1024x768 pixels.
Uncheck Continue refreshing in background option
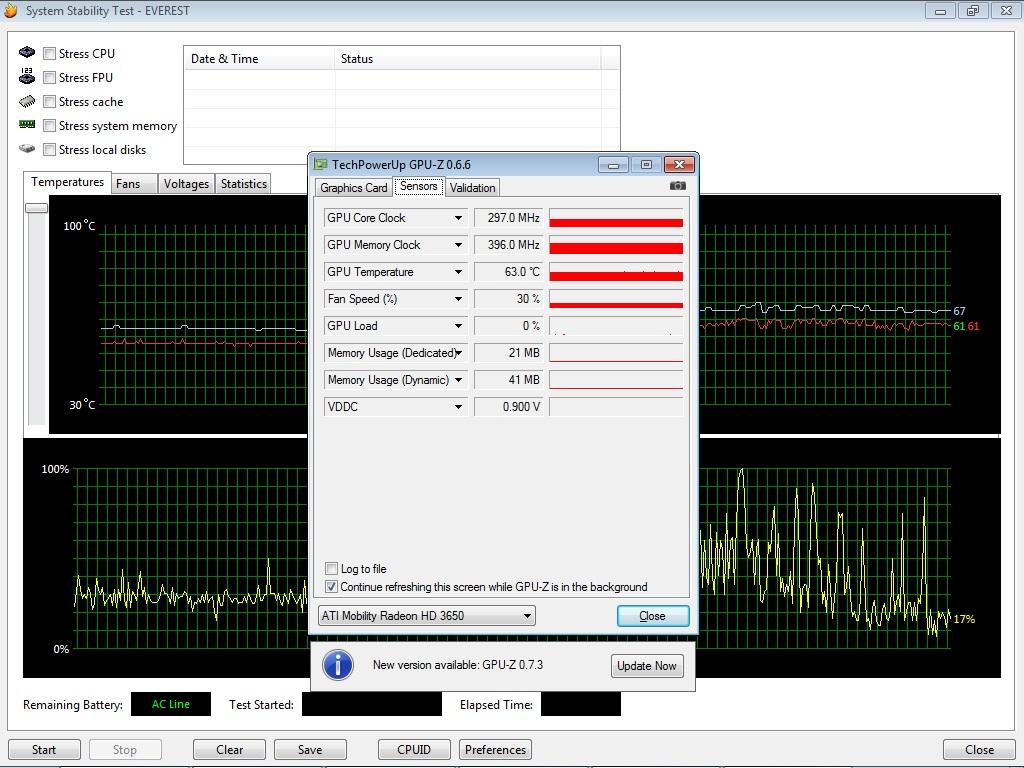(331, 586)
